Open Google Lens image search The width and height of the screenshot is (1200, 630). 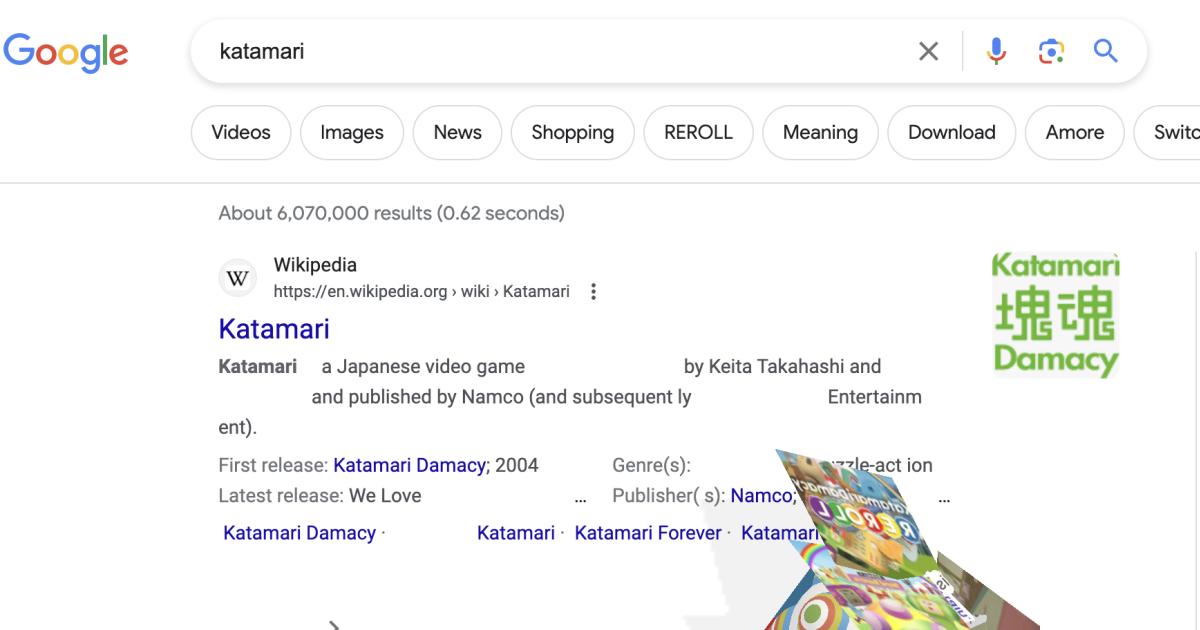click(x=1051, y=52)
